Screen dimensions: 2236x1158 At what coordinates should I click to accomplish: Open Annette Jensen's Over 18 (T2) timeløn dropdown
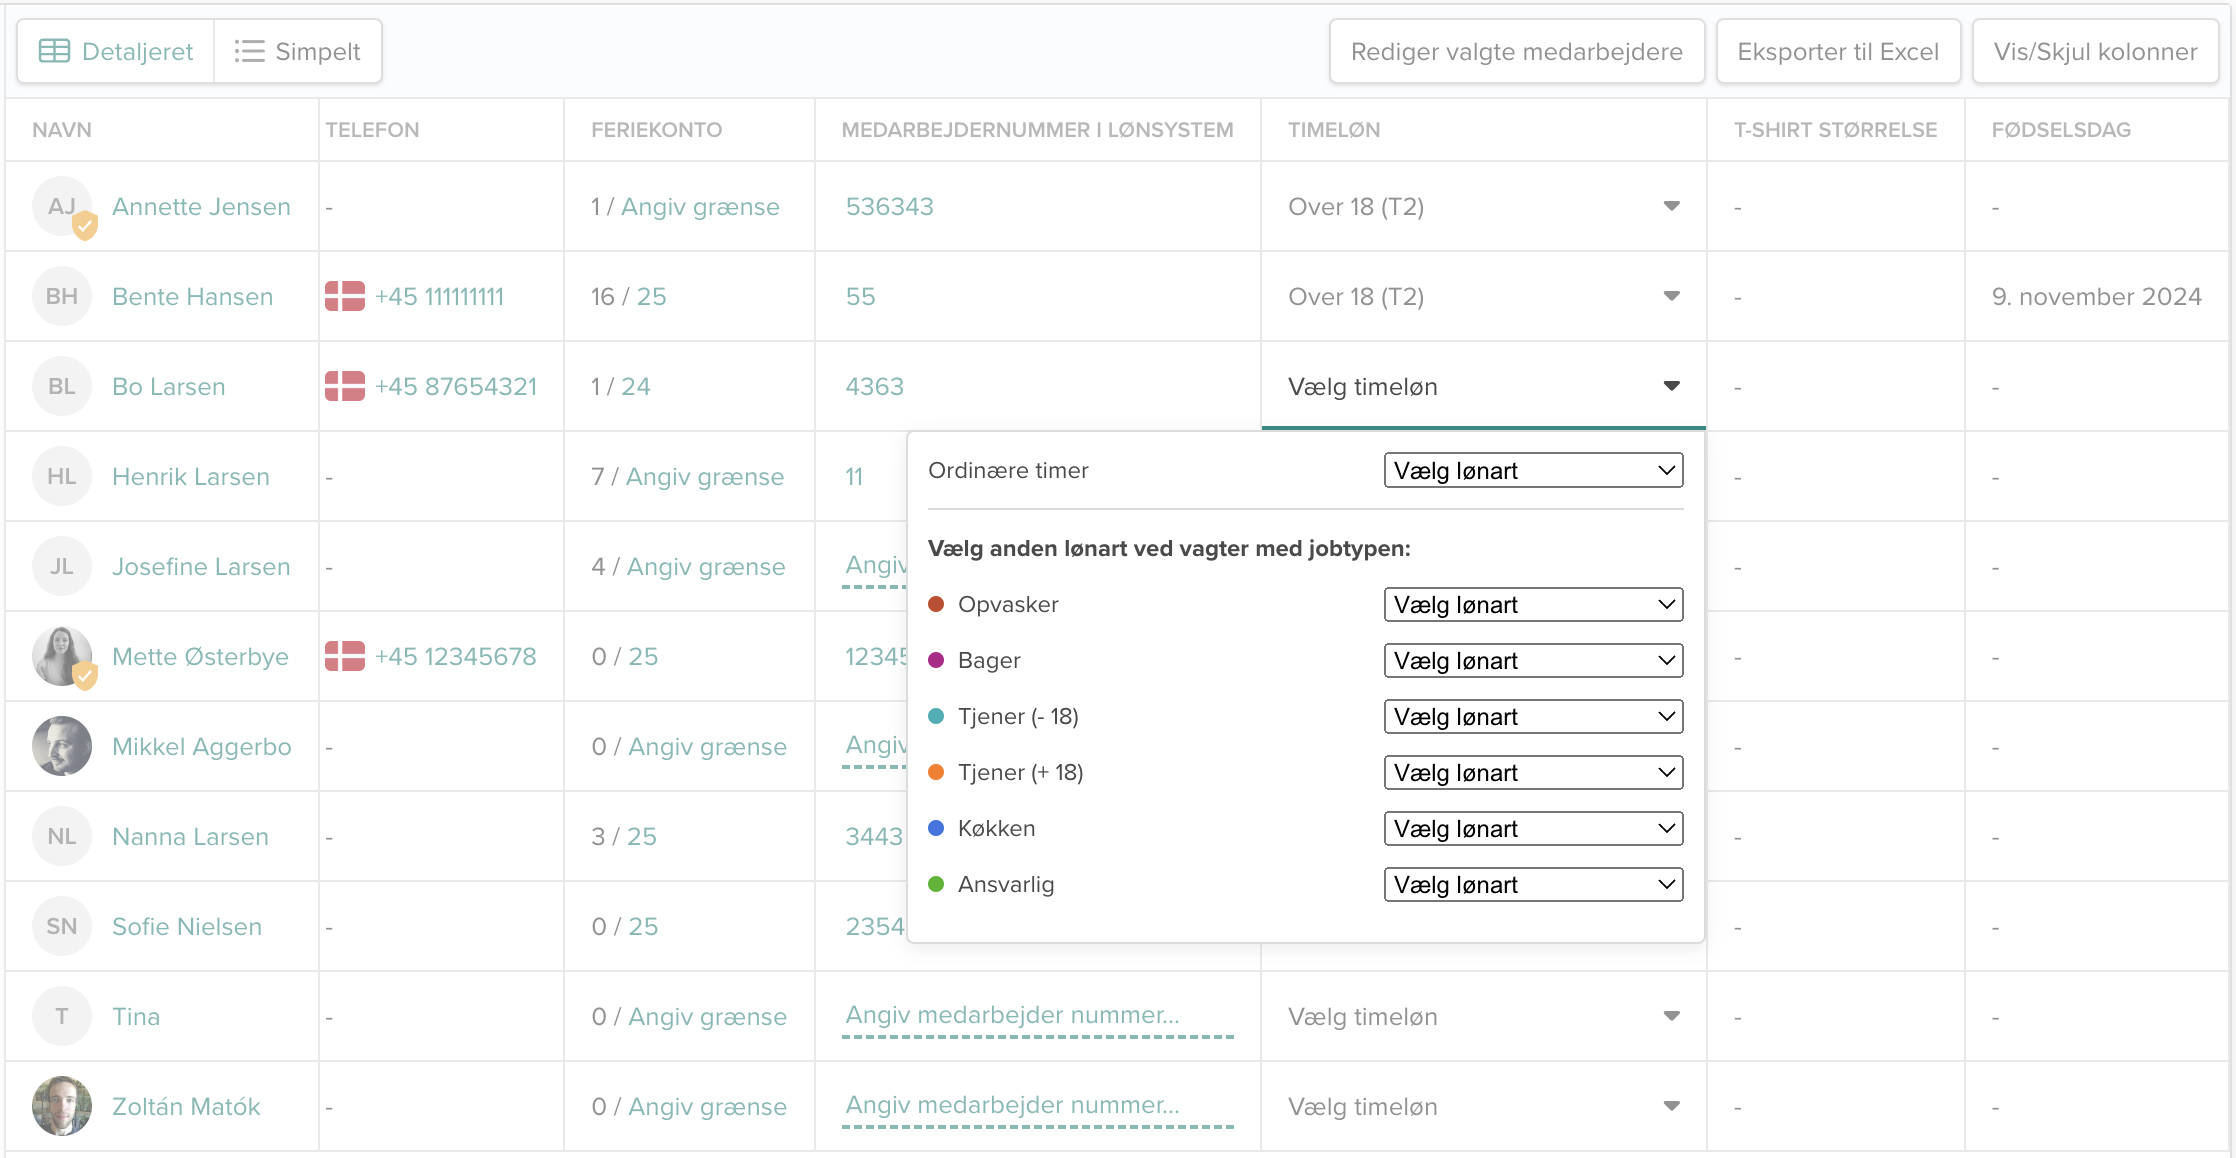coord(1483,206)
